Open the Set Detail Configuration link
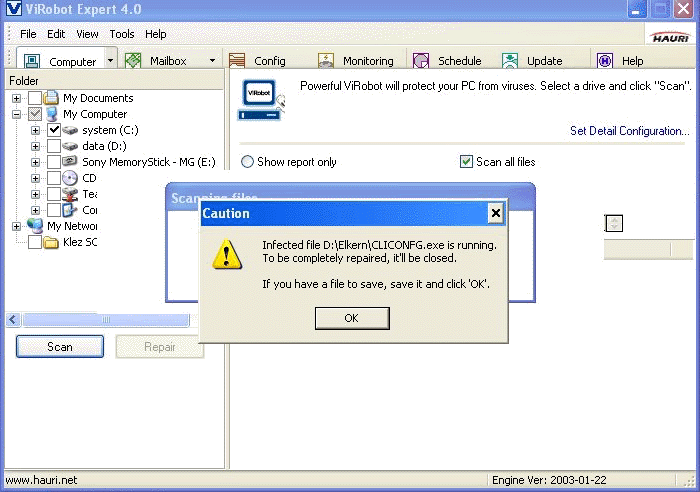Screen dimensions: 700x492 pyautogui.click(x=629, y=131)
